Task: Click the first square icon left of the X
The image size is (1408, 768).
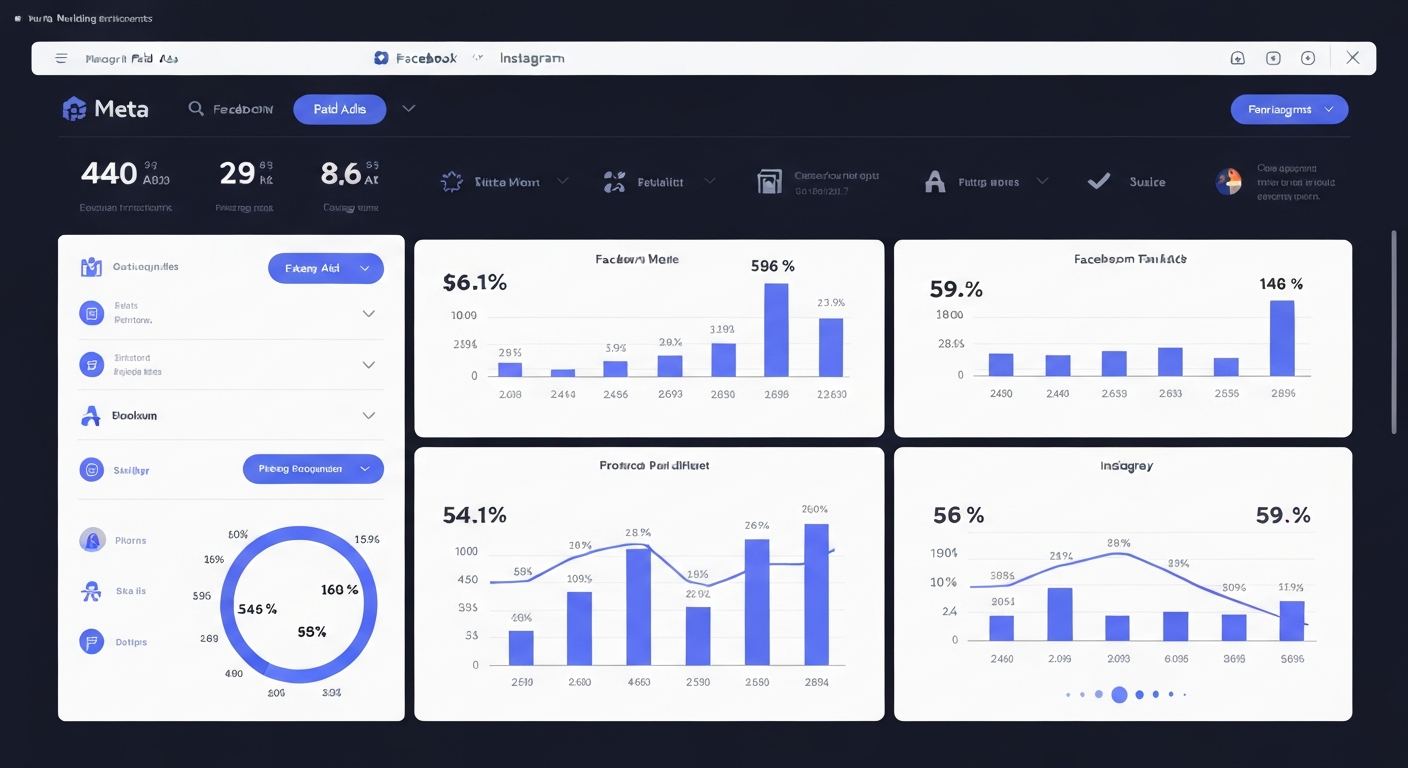Action: [x=1238, y=58]
